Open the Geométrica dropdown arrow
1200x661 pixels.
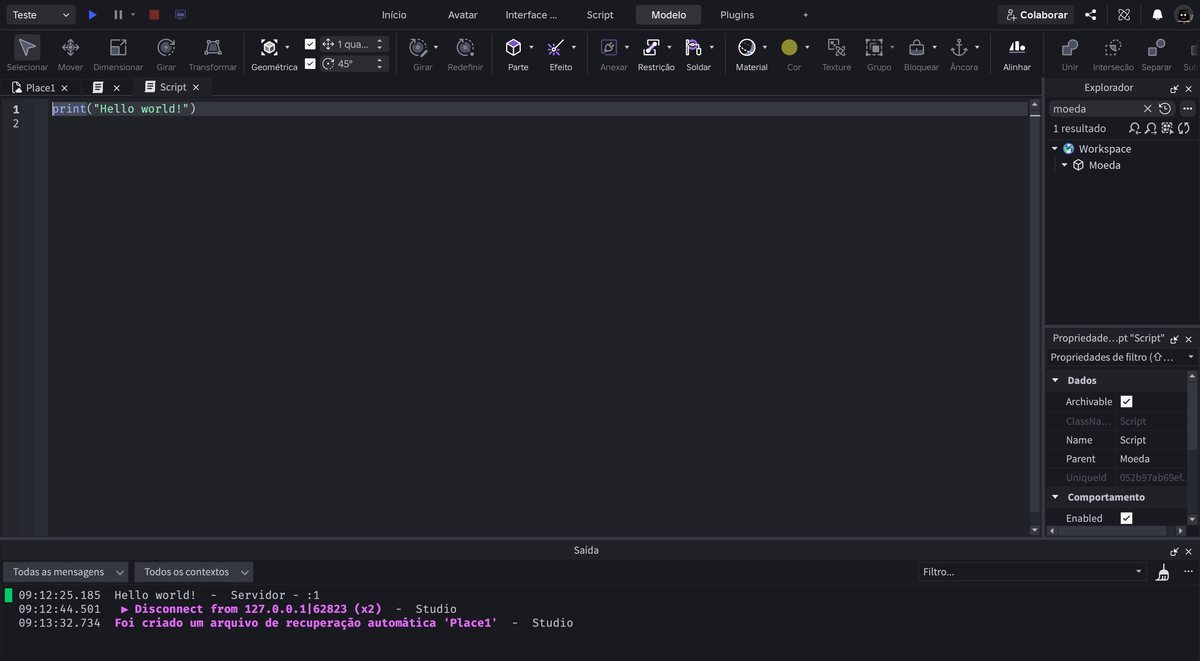click(x=287, y=47)
